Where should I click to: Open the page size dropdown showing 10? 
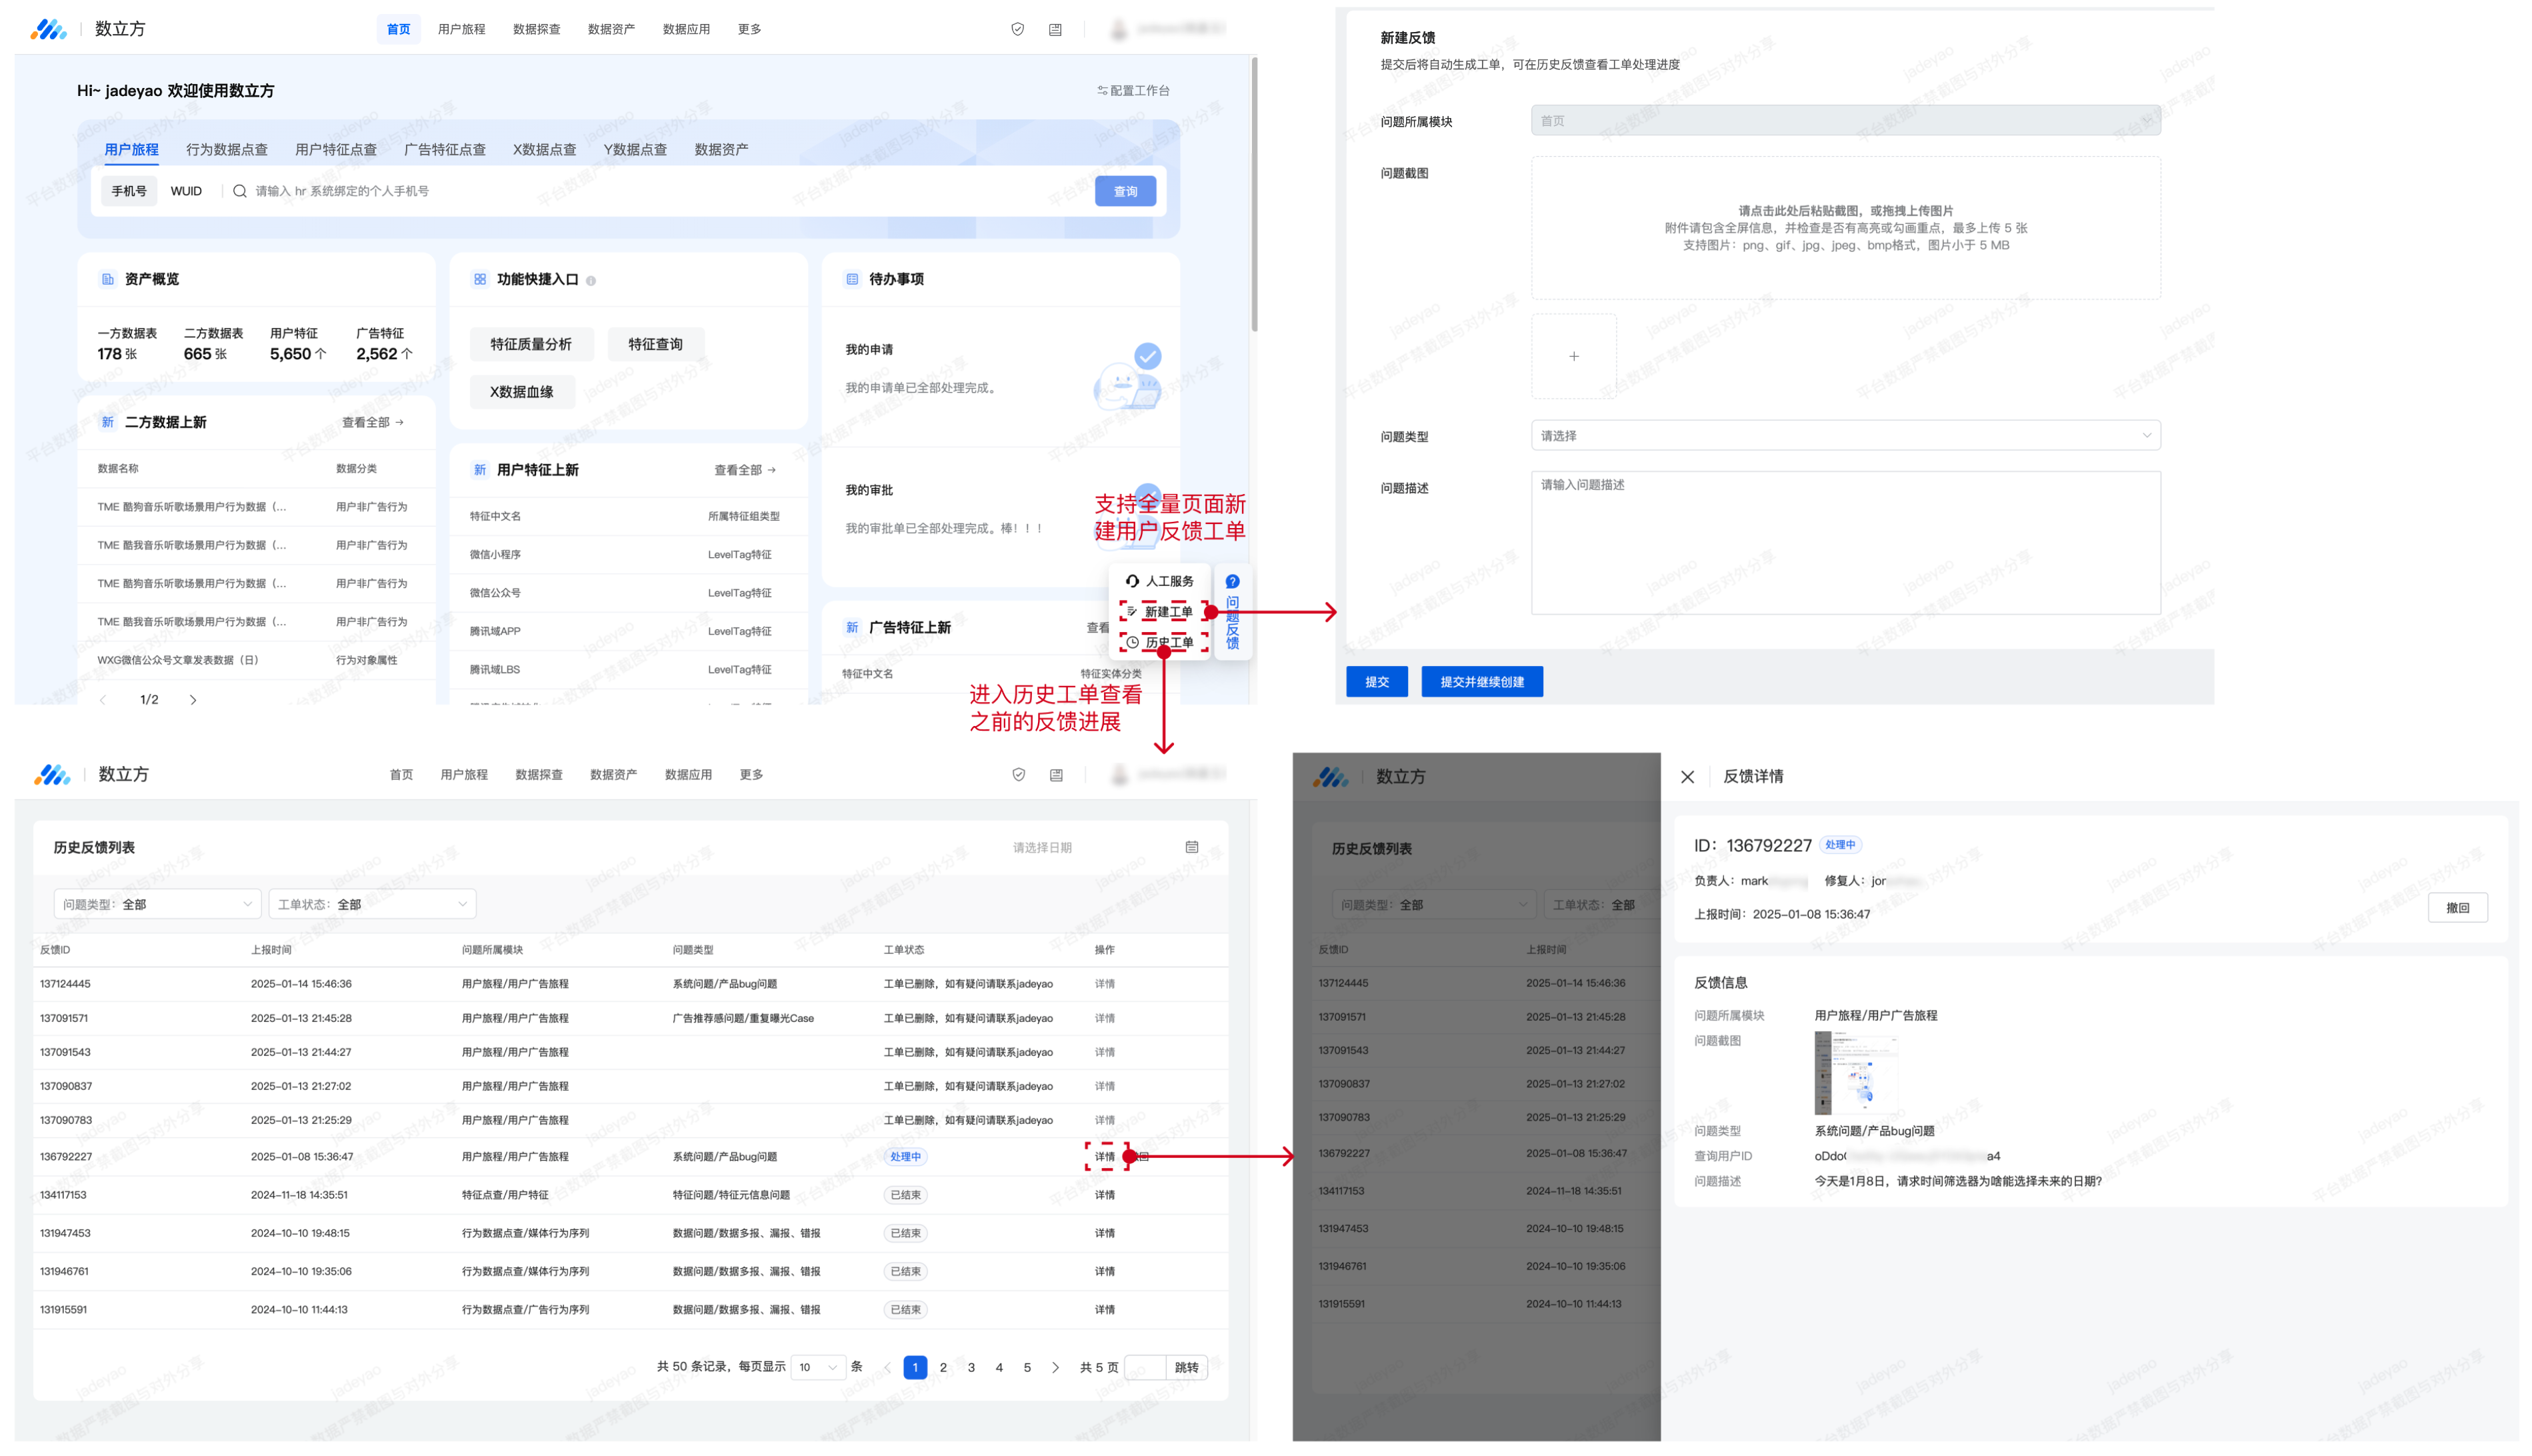point(817,1367)
